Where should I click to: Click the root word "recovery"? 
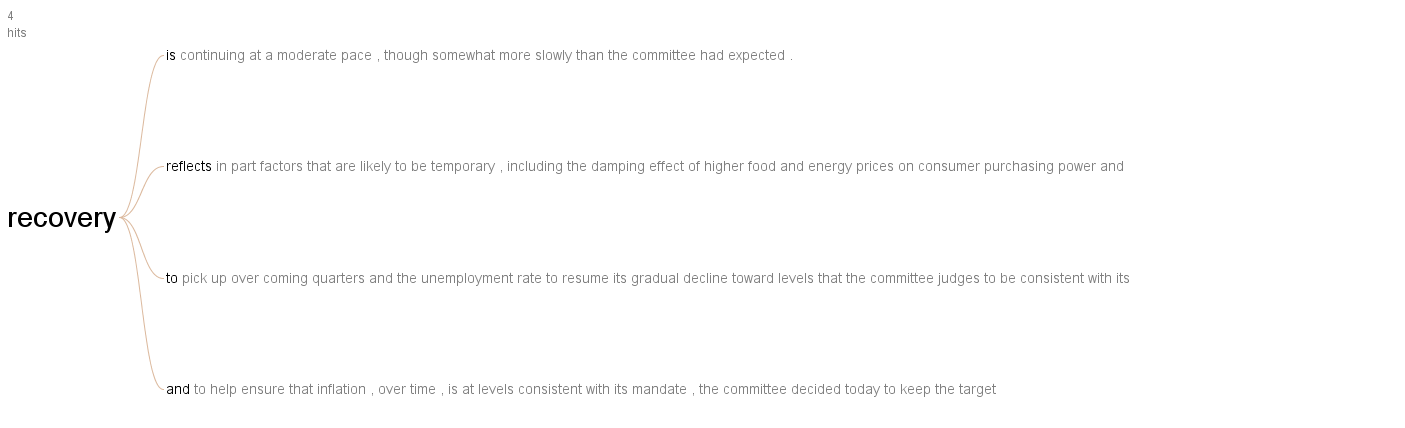[x=61, y=219]
